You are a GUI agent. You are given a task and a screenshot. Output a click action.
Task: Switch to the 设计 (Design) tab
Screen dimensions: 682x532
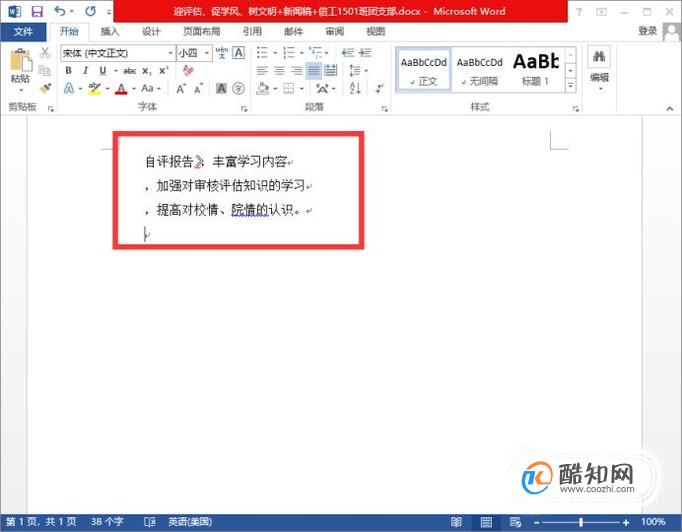[151, 31]
